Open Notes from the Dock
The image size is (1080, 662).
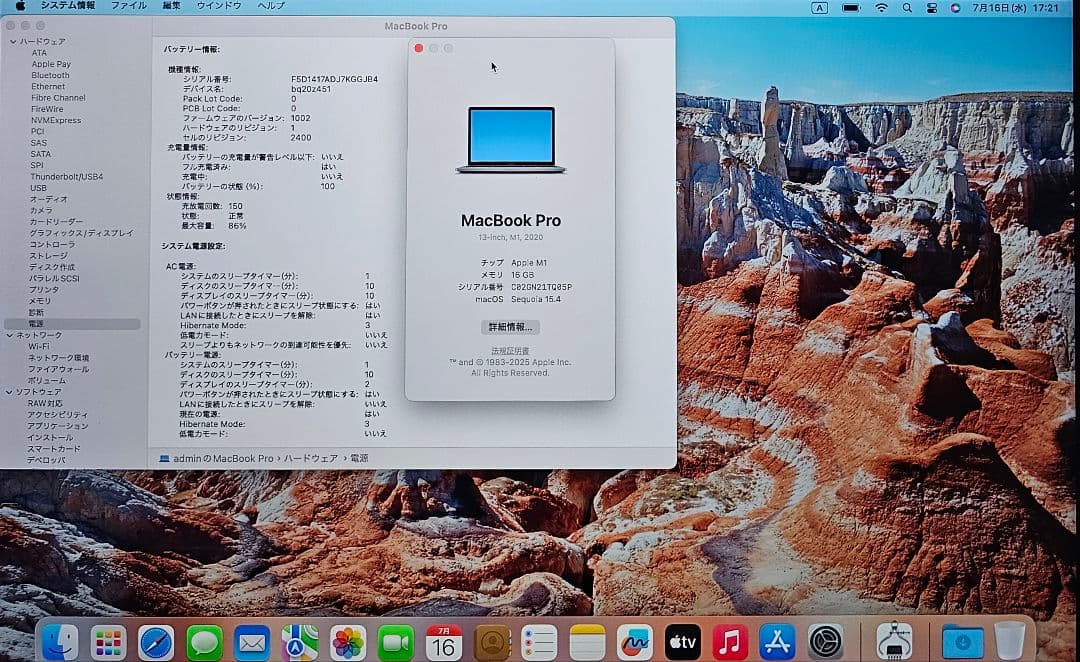(587, 641)
